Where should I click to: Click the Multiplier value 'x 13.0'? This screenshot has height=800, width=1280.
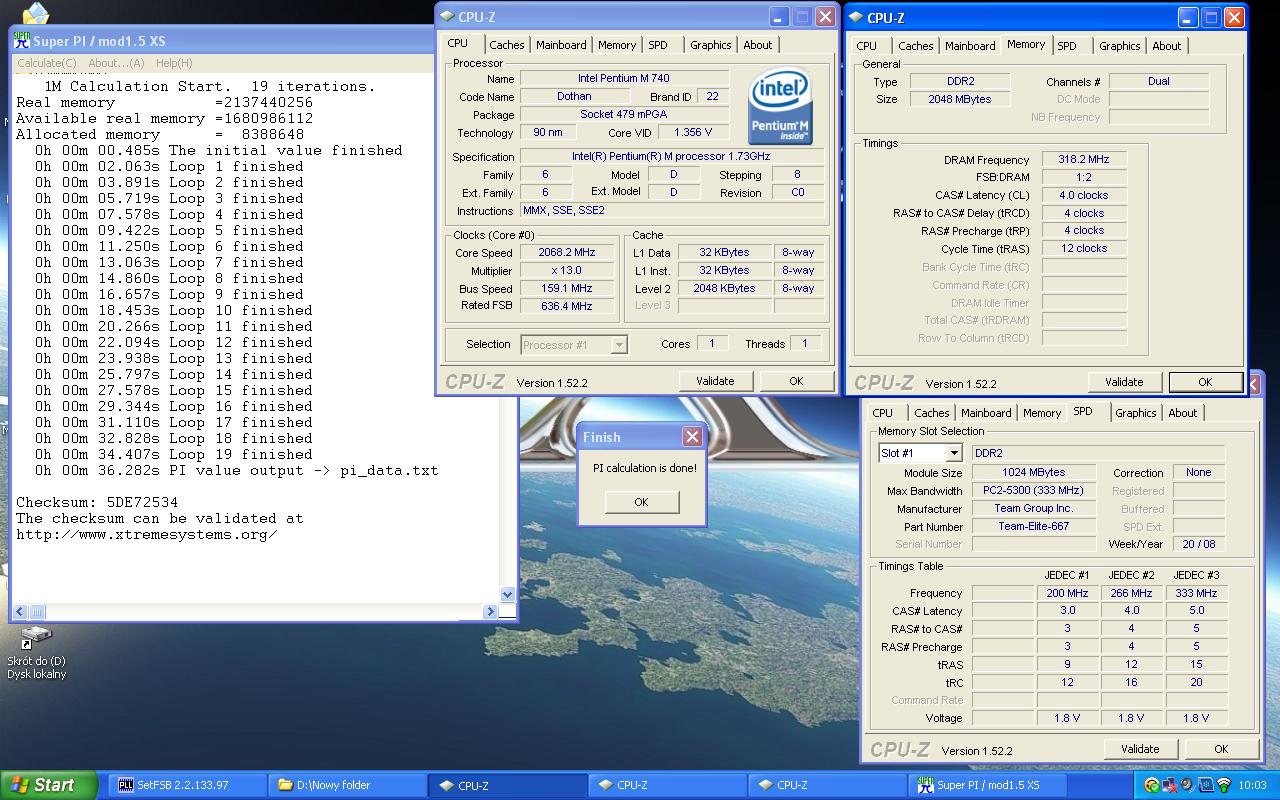567,271
